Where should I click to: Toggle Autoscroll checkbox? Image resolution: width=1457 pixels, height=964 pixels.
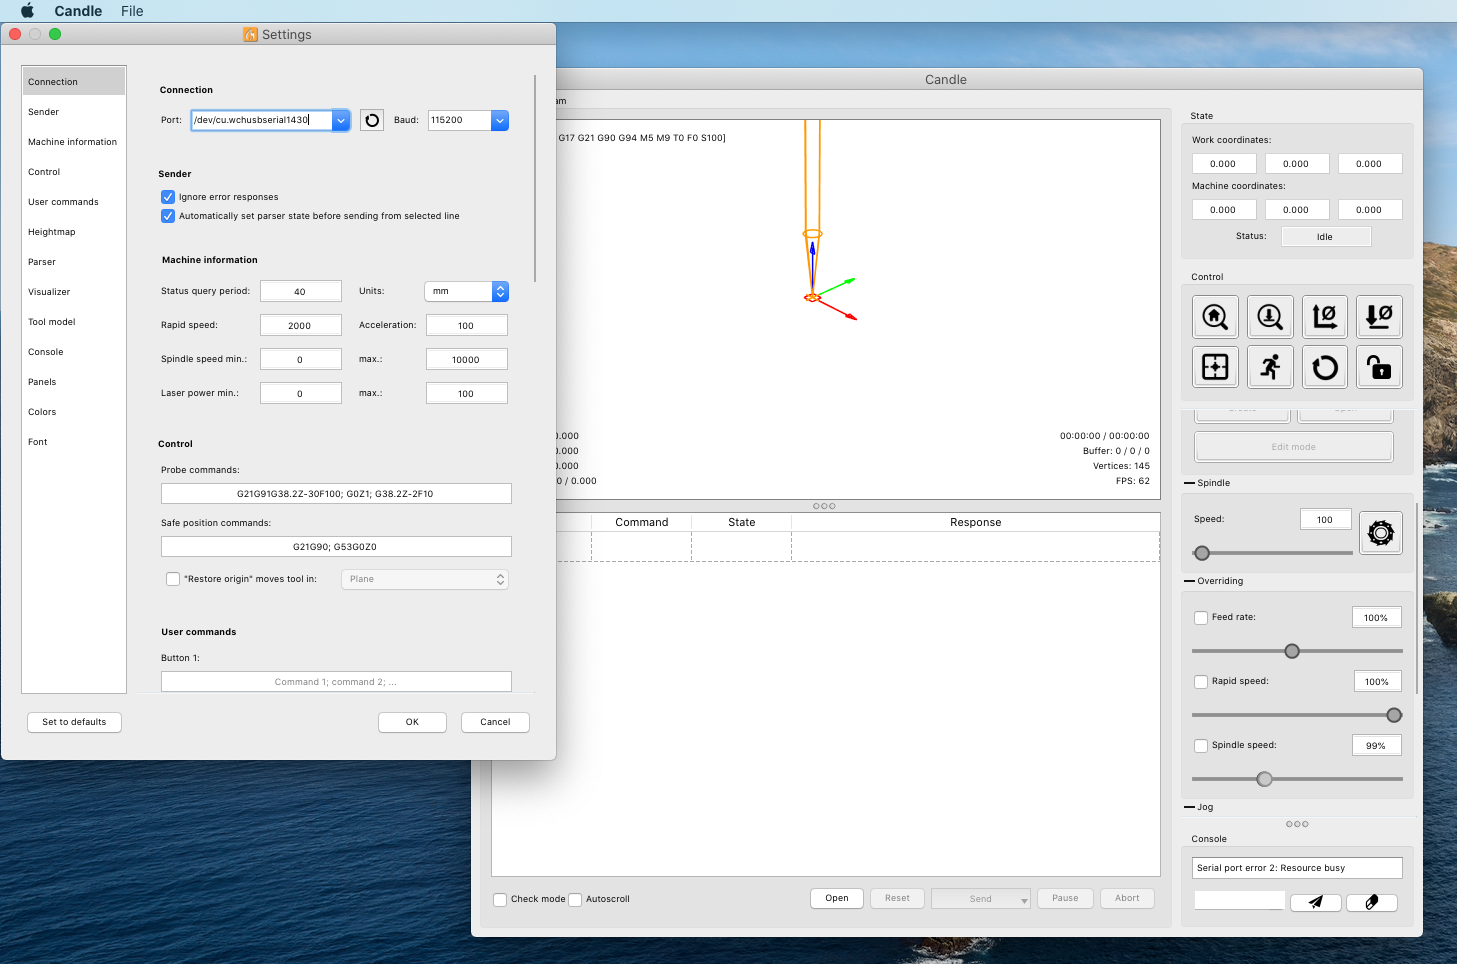575,900
